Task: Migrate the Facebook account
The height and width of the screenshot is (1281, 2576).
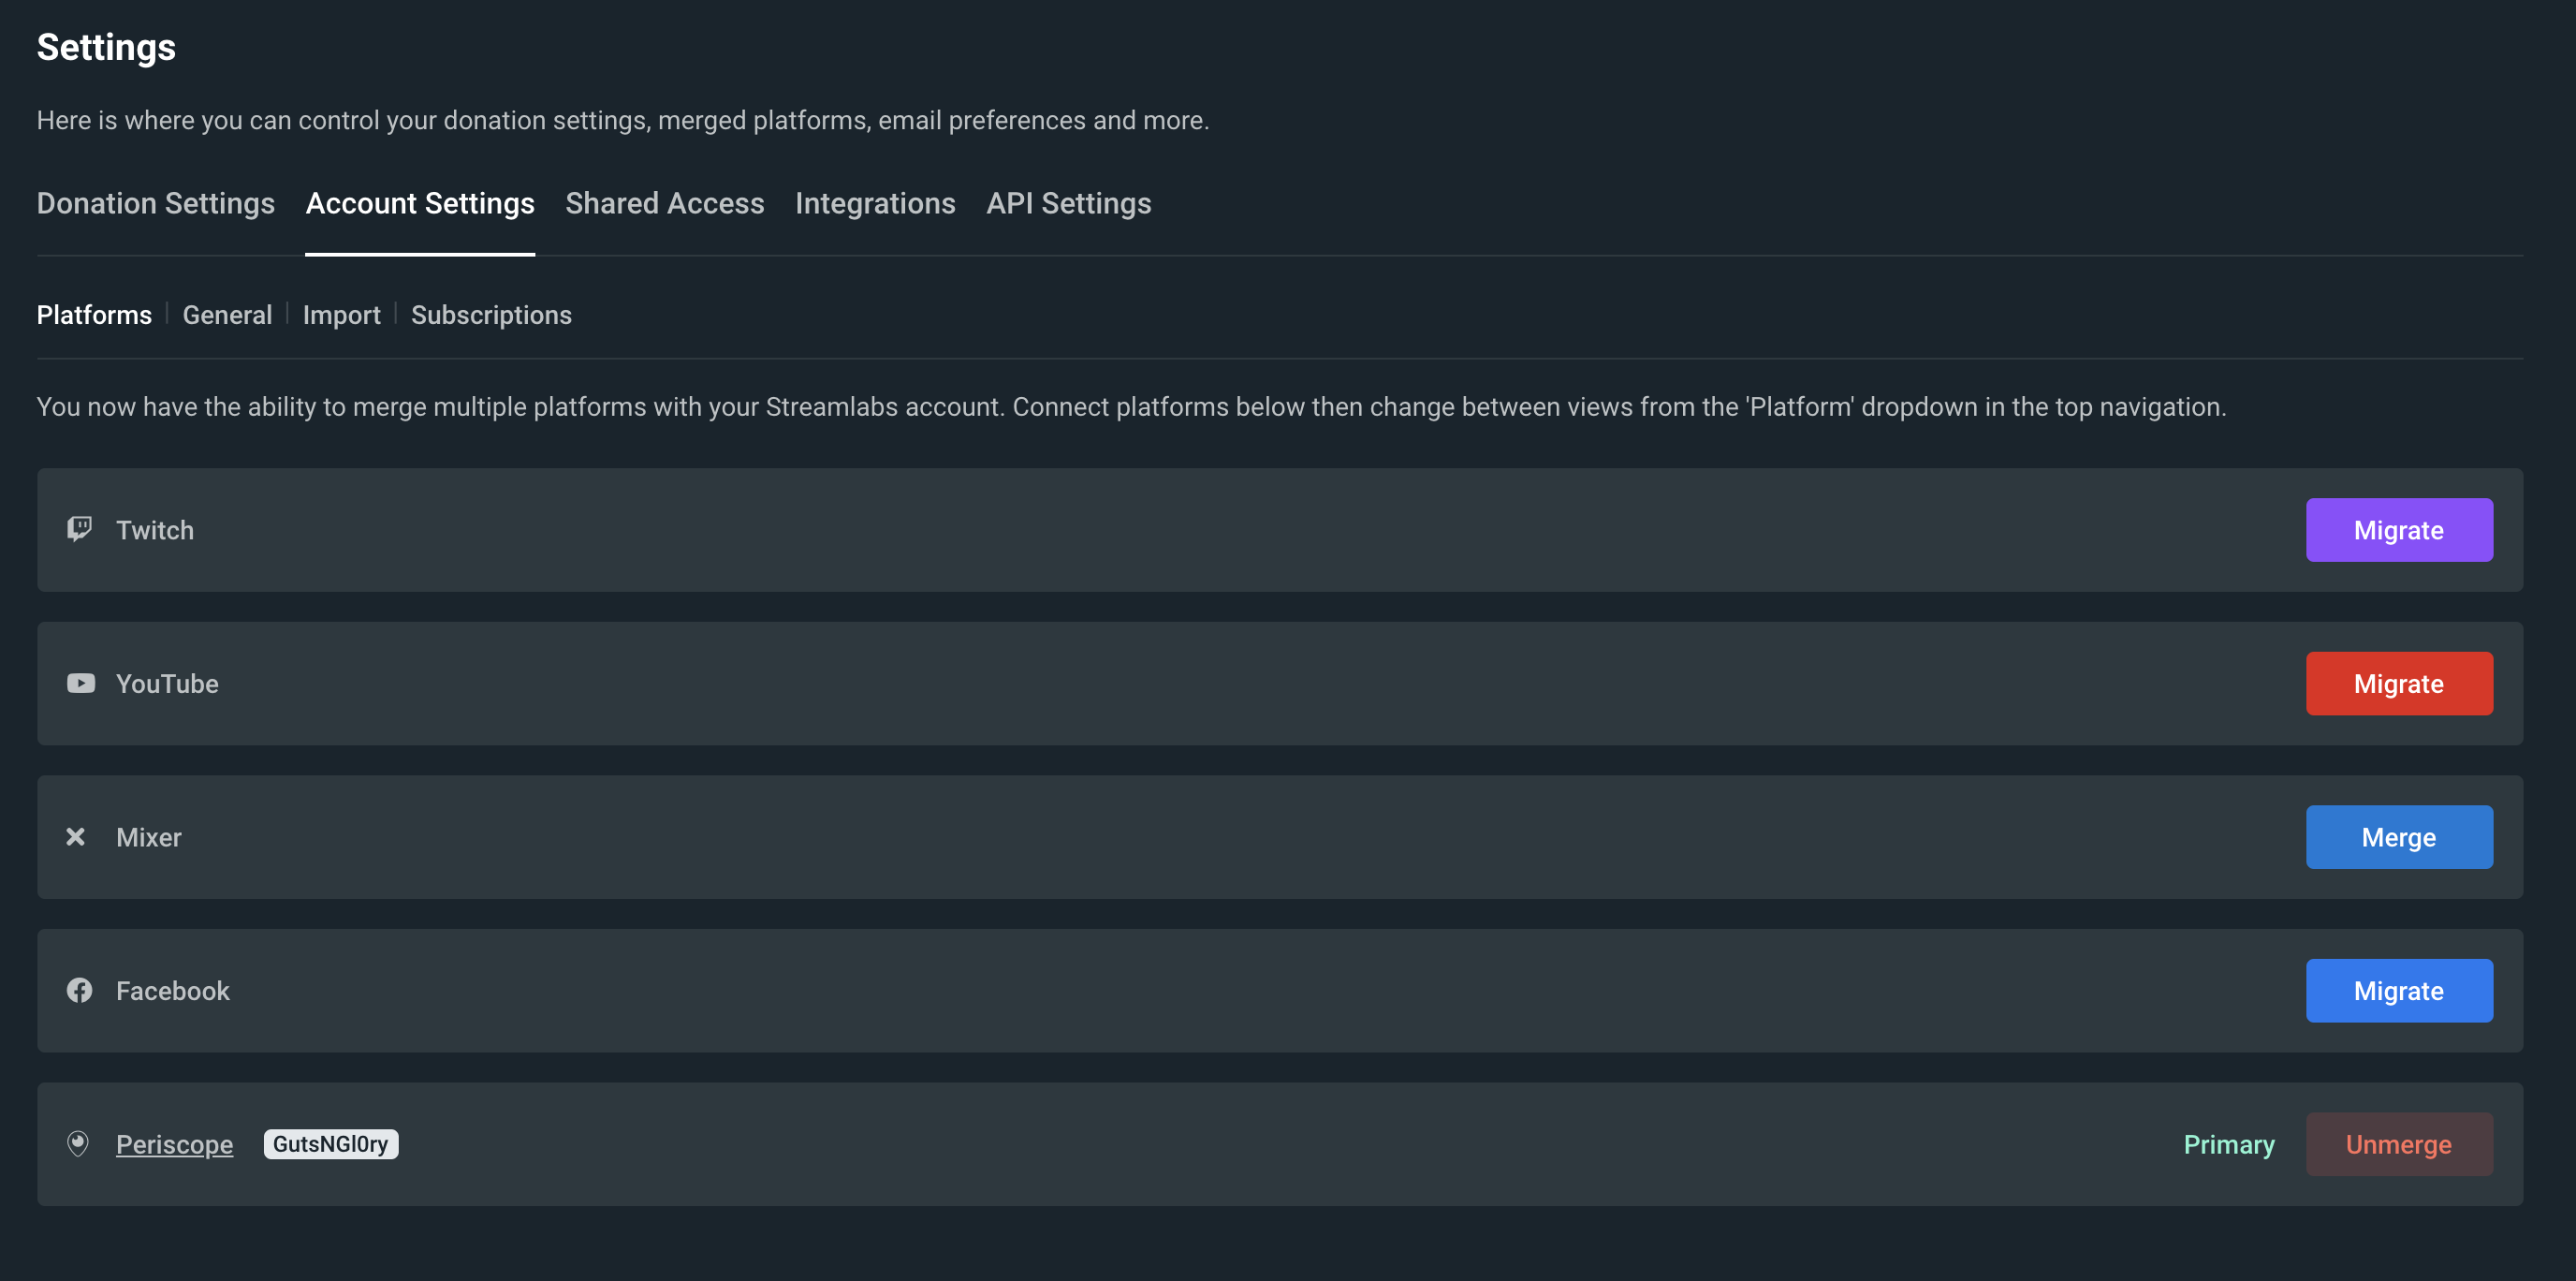Action: 2398,991
